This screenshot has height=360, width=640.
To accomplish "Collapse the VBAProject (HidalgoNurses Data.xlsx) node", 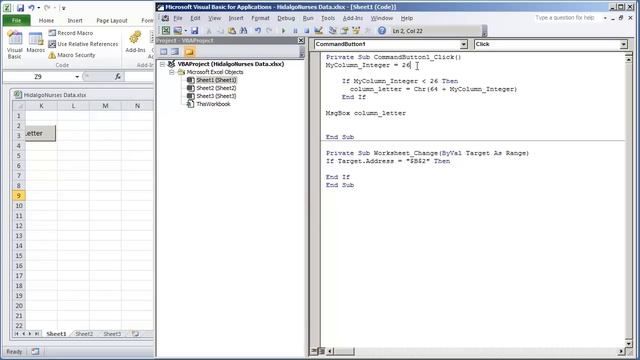I will coord(162,64).
